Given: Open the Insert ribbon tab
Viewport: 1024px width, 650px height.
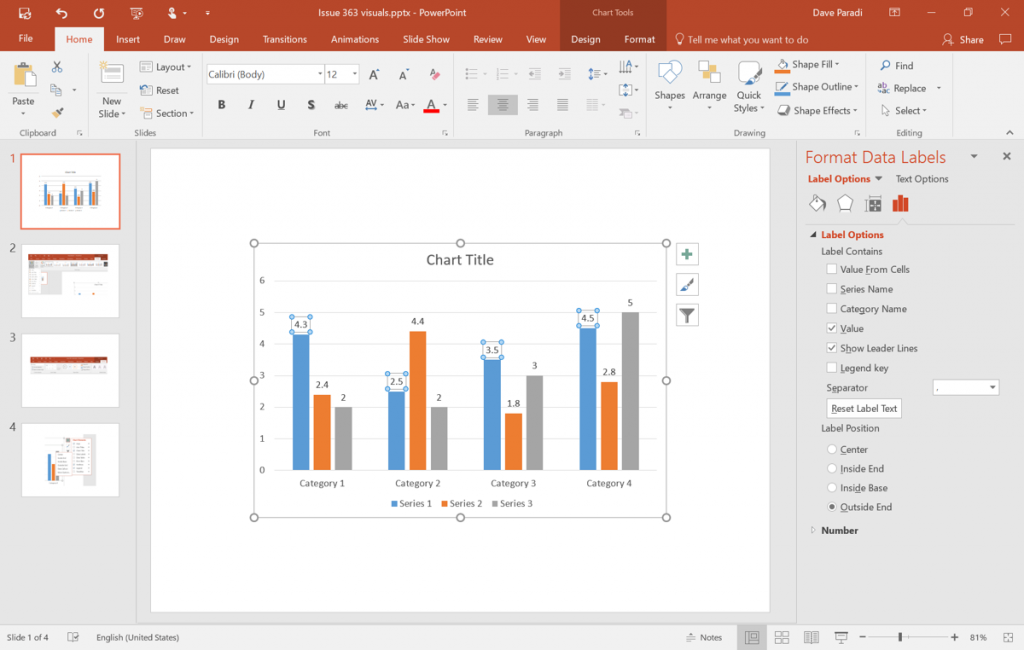Looking at the screenshot, I should [128, 40].
